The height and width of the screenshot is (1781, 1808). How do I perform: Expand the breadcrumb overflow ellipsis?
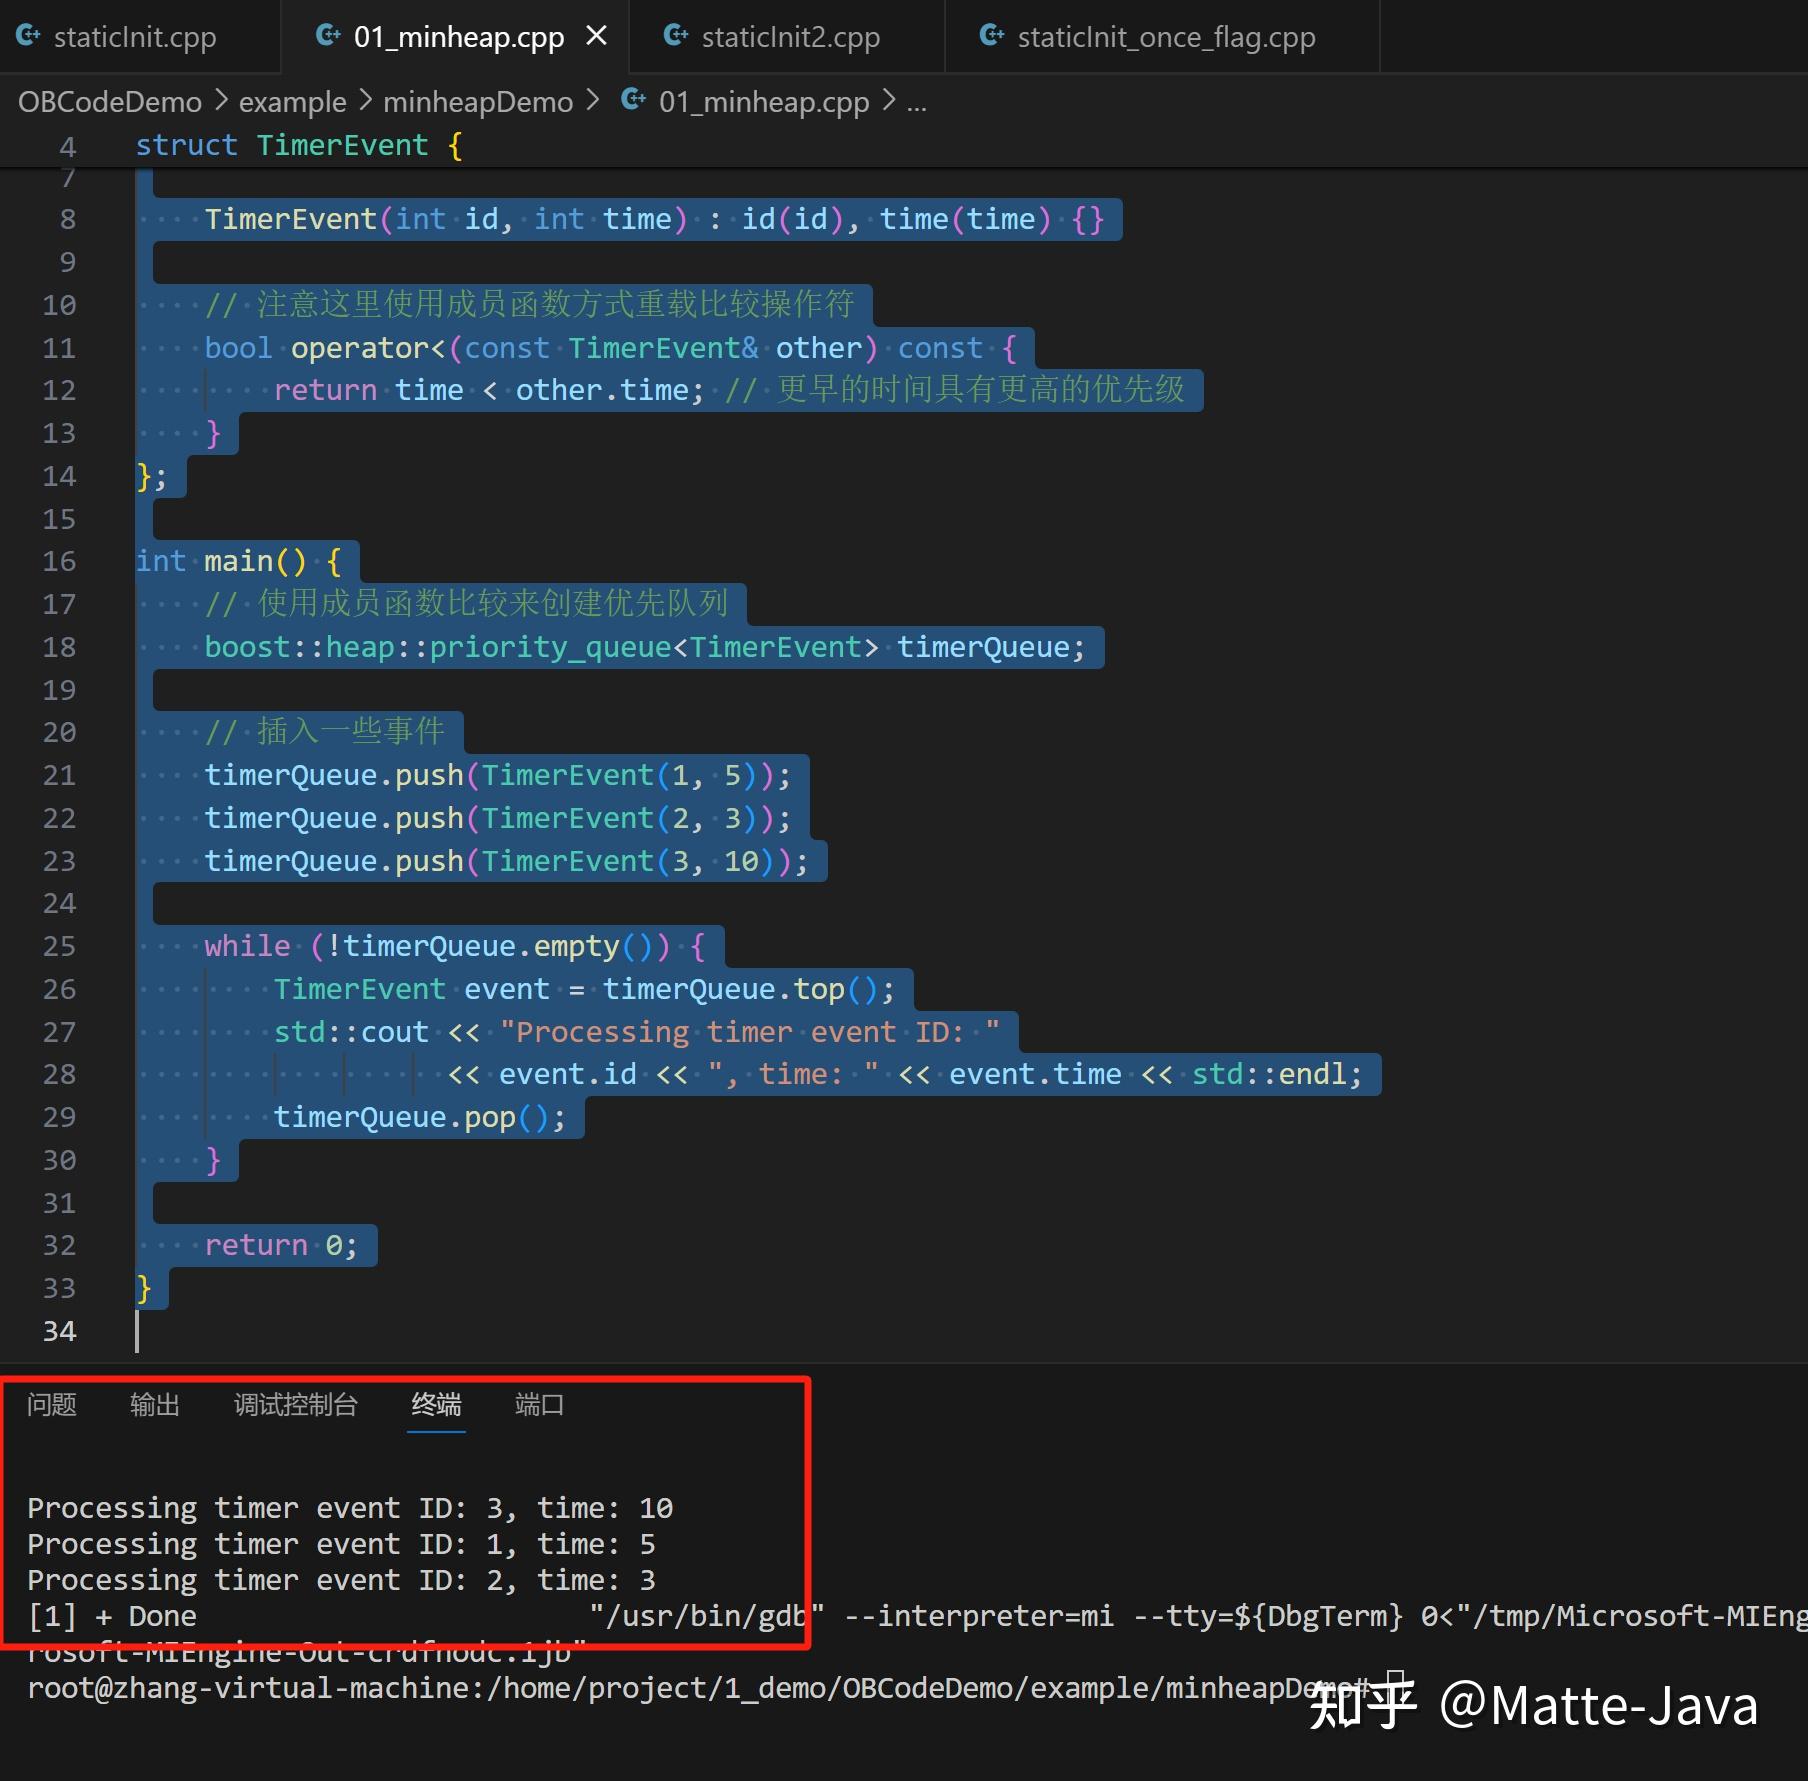click(x=917, y=101)
